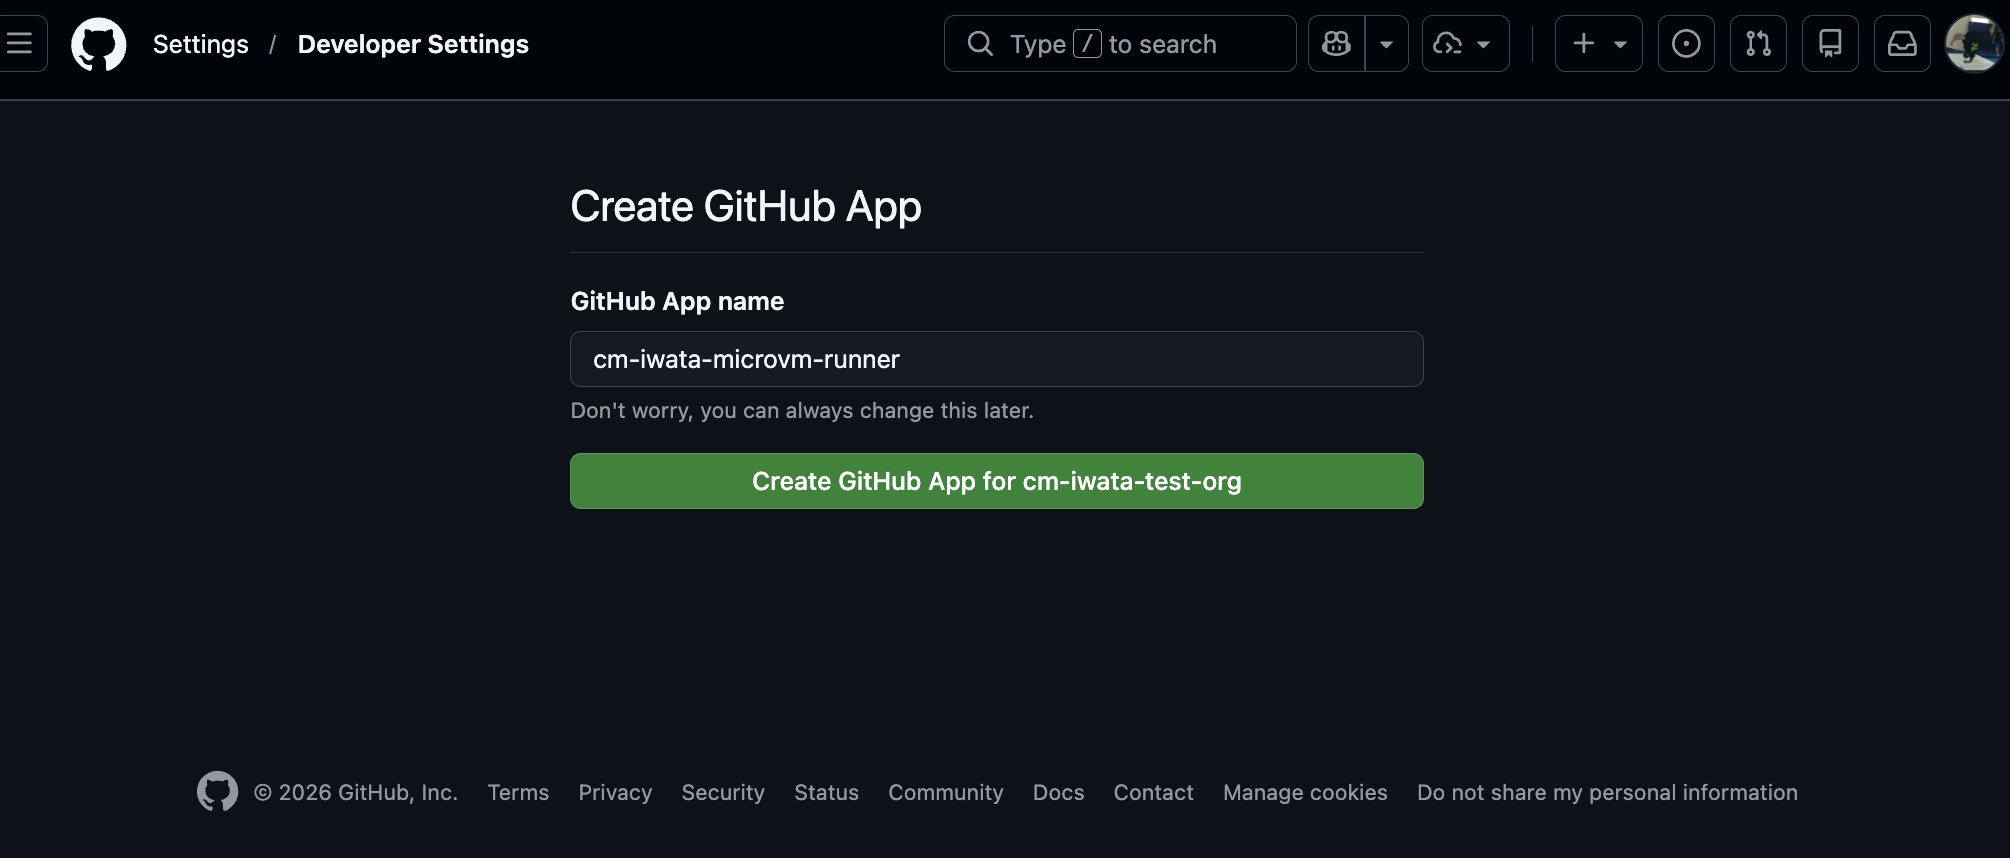Viewport: 2010px width, 858px height.
Task: Open Developer Settings breadcrumb link
Action: click(x=413, y=44)
